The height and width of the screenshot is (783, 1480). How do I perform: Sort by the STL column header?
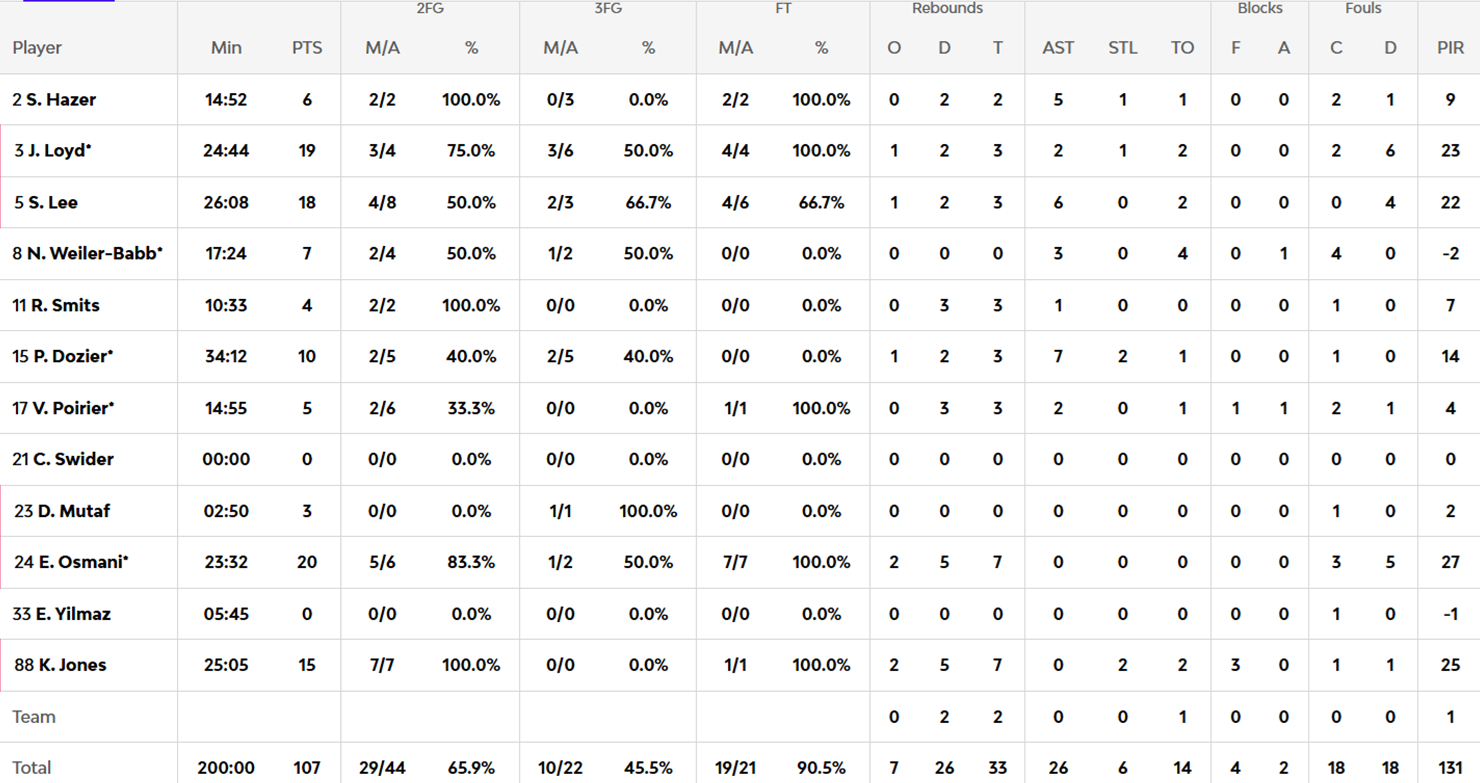point(1122,48)
